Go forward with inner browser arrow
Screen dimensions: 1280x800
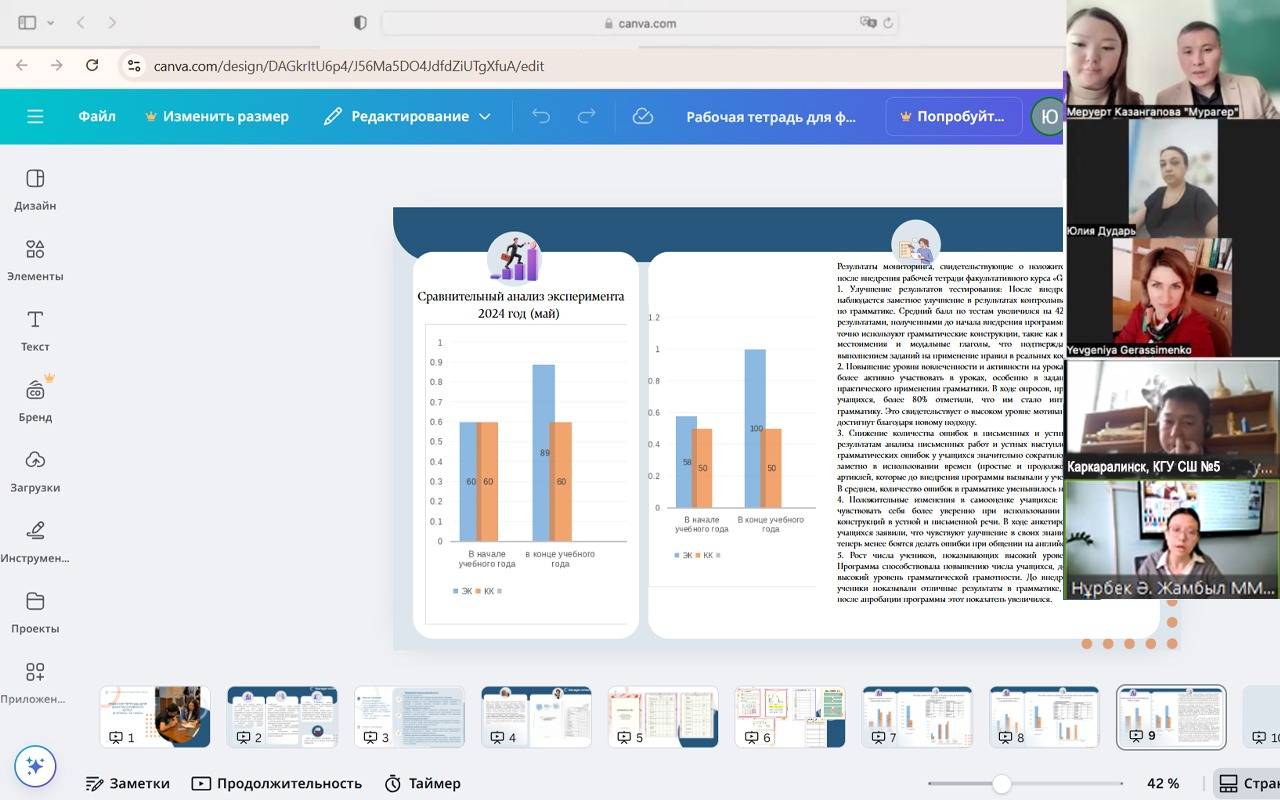coord(57,65)
